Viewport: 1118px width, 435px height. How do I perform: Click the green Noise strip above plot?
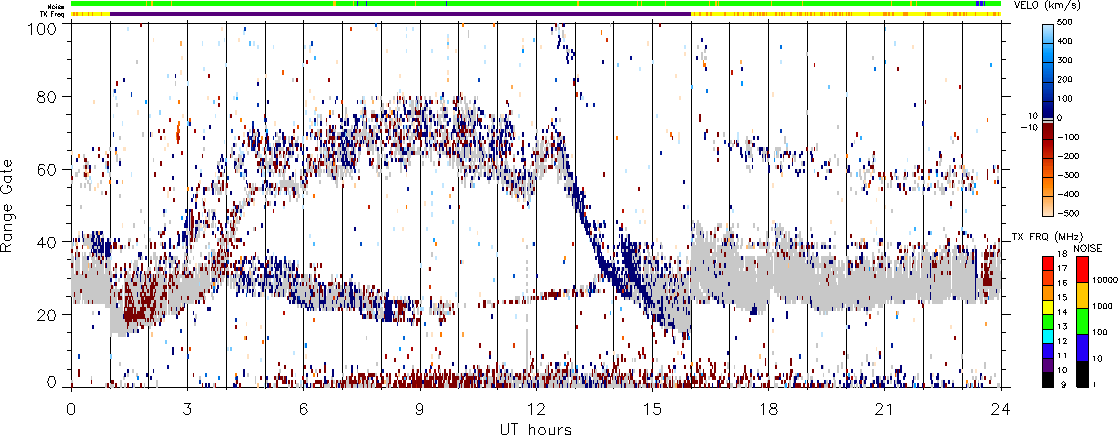[x=400, y=4]
